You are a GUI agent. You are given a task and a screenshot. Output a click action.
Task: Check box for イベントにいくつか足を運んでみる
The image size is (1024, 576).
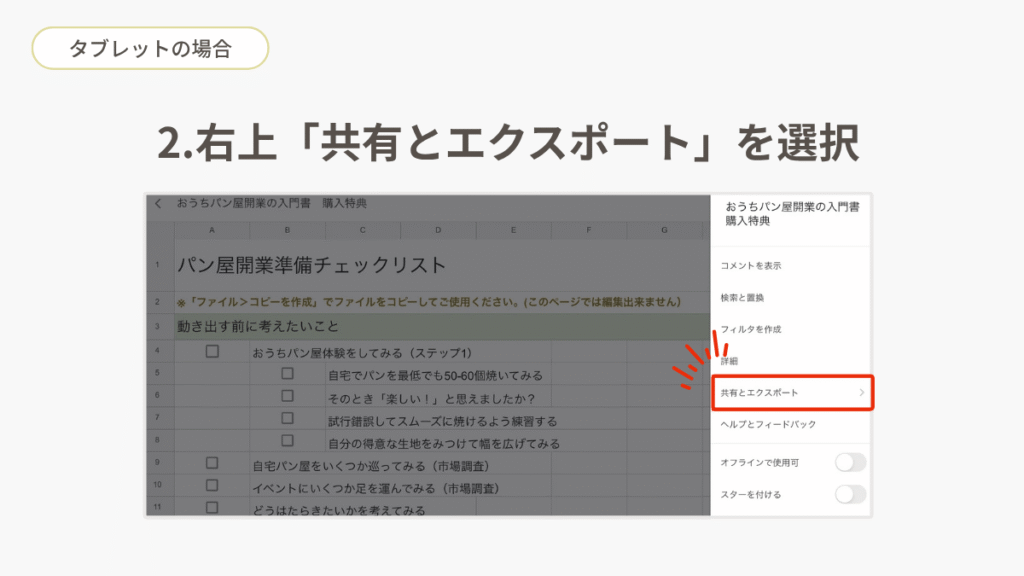tap(212, 485)
